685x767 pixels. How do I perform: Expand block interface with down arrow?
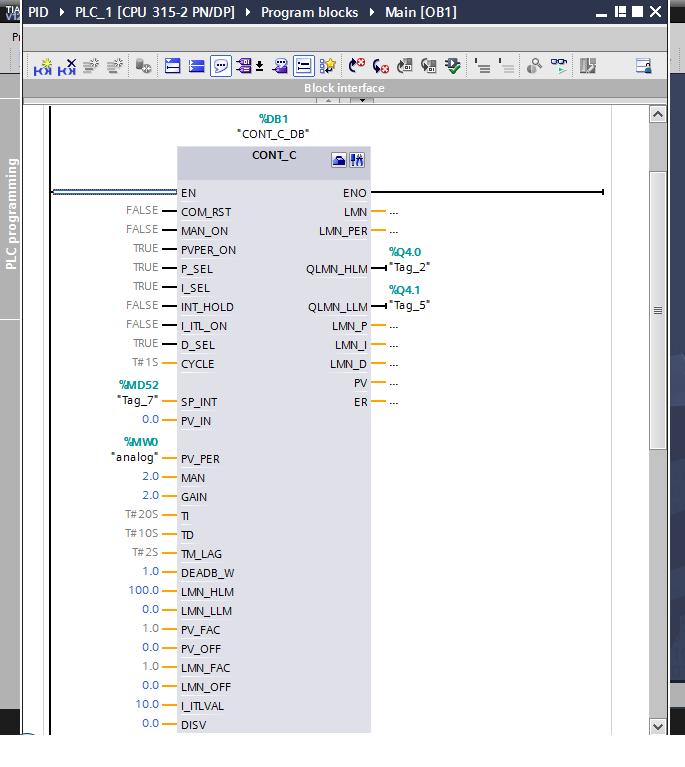362,100
